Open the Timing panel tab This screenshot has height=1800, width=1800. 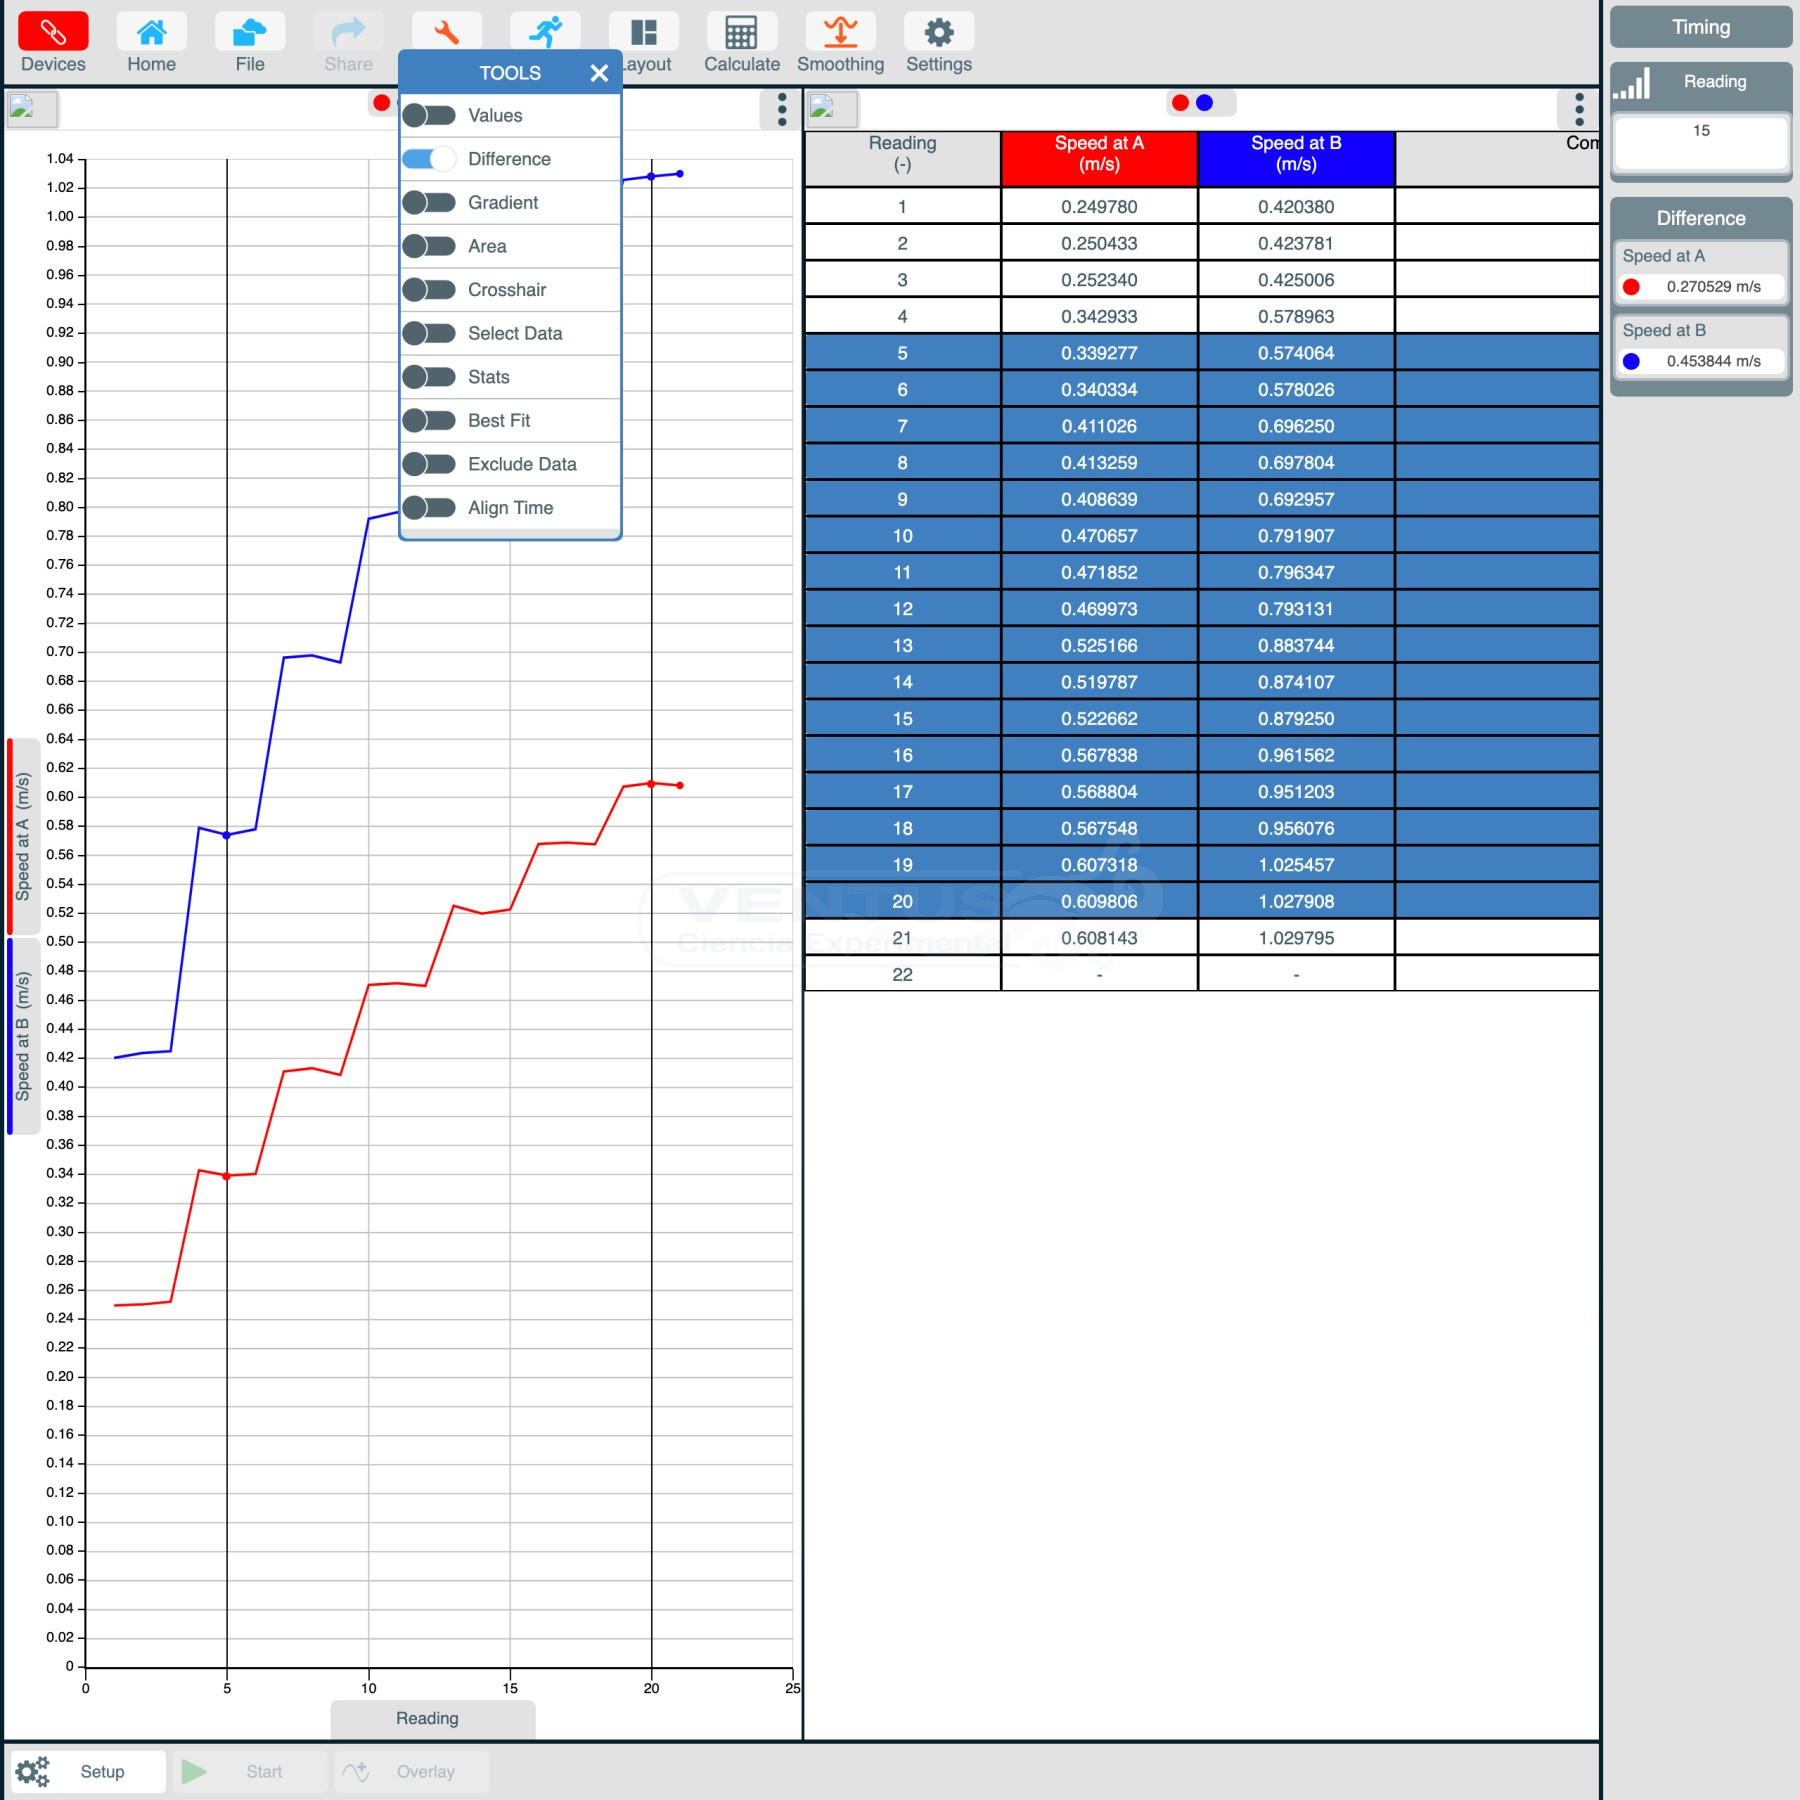[1700, 27]
